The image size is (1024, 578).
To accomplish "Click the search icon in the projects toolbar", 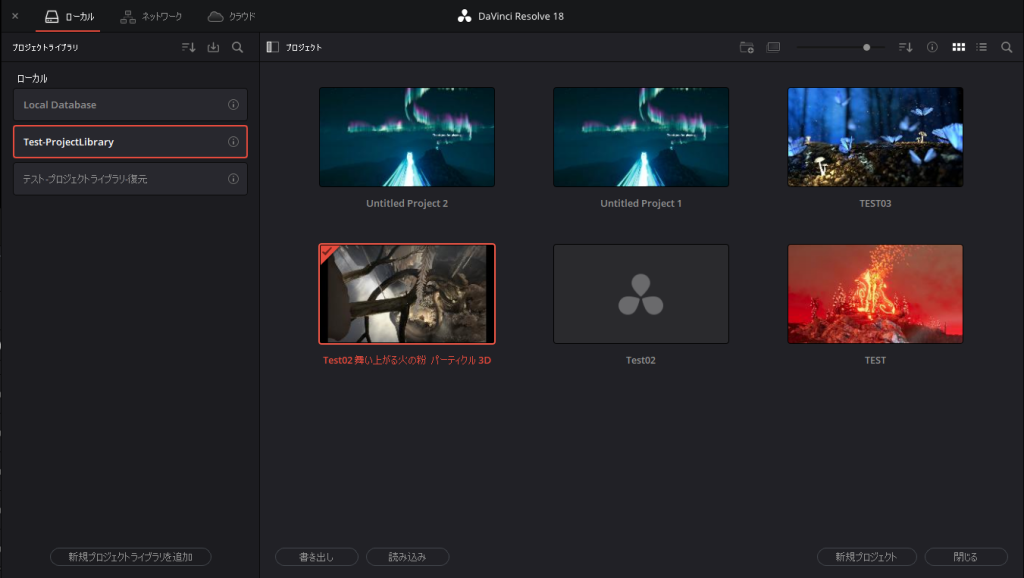I will (x=1006, y=47).
